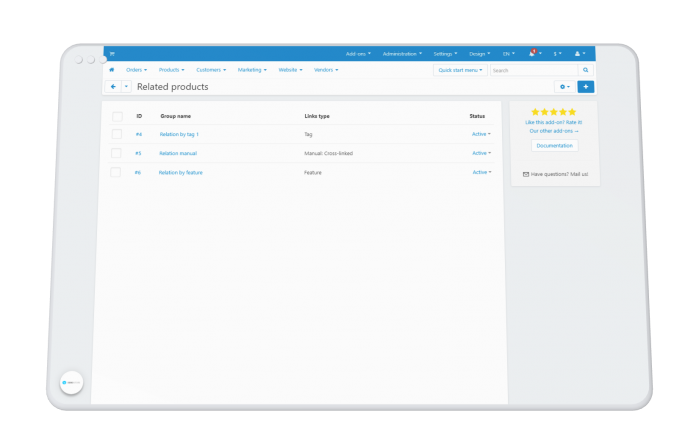Open the EN language dropdown
Viewport: 700px width, 445px height.
click(508, 54)
